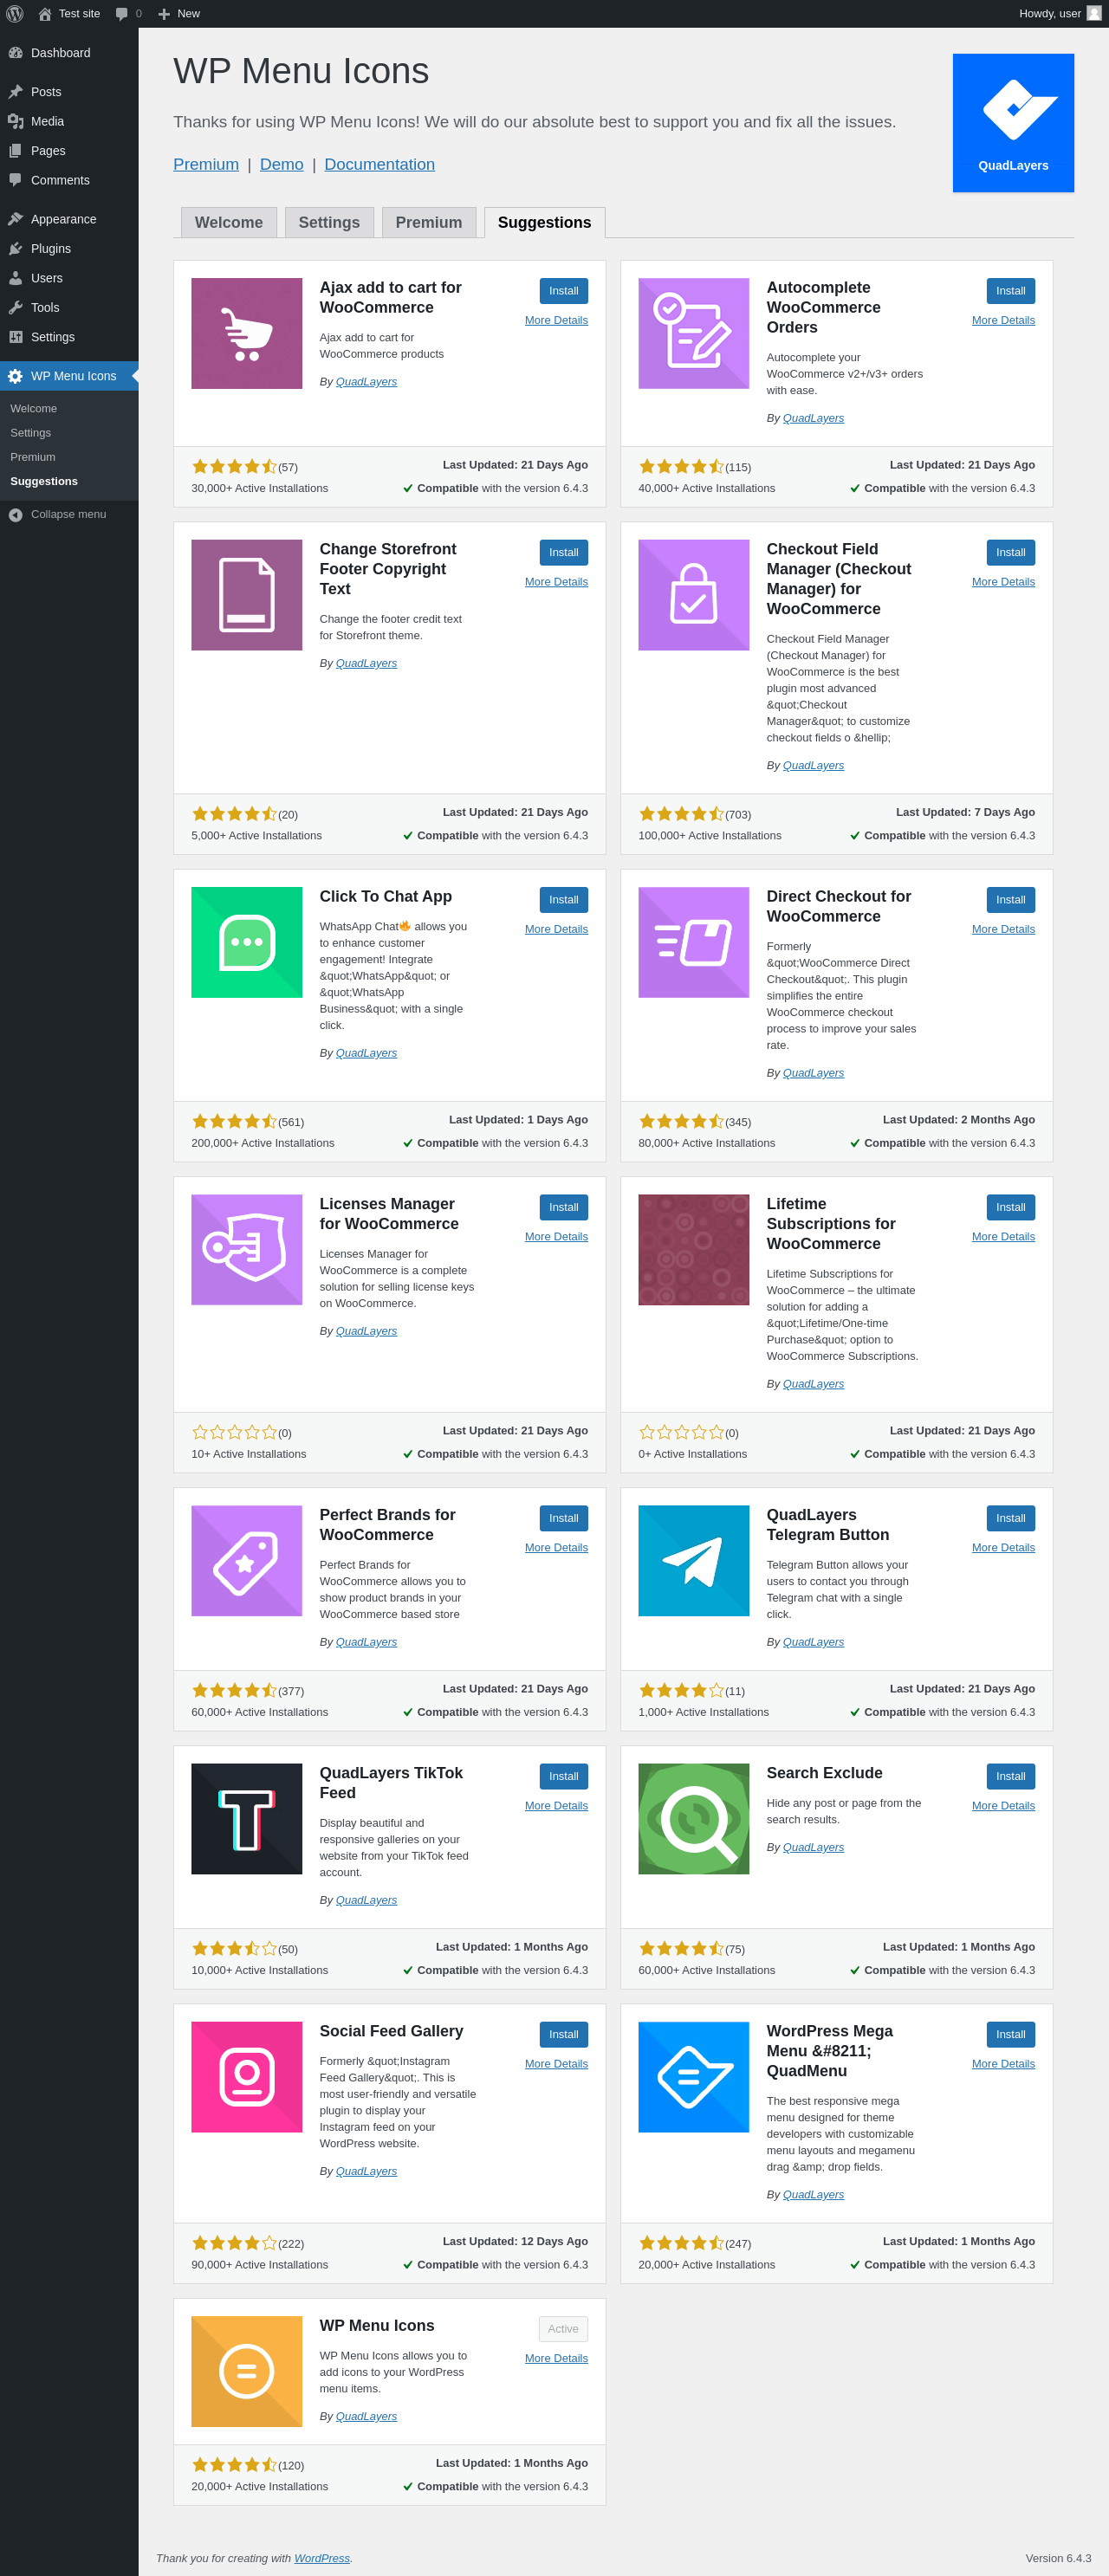Viewport: 1109px width, 2576px height.
Task: Switch to the Premium tab
Action: pos(429,222)
